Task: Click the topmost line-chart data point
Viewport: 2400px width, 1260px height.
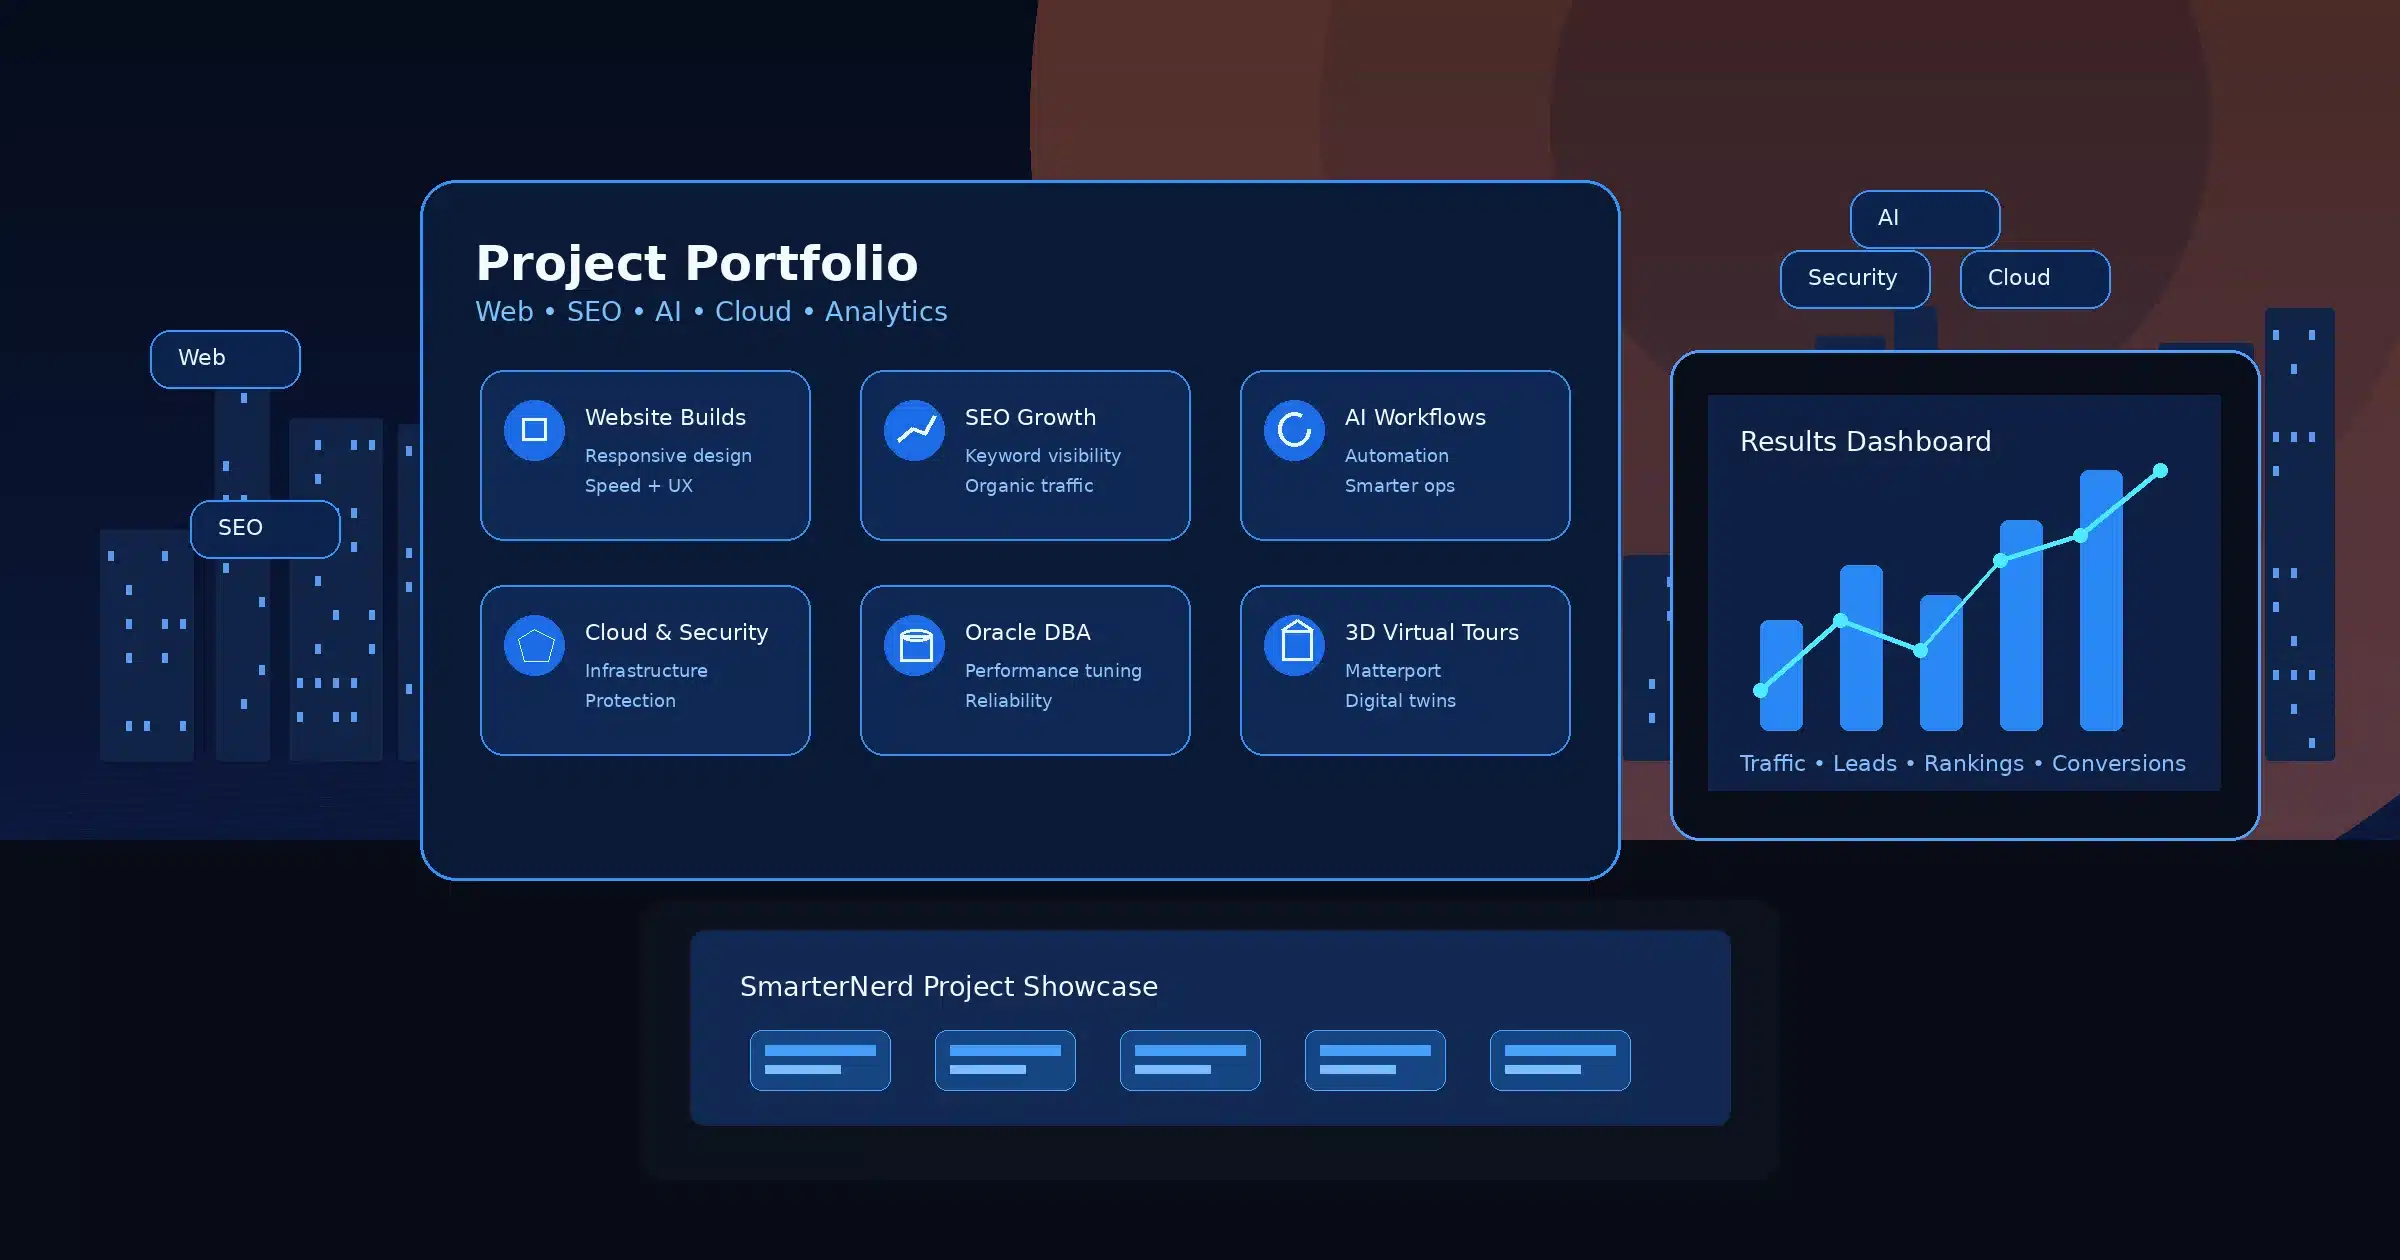Action: click(x=2160, y=470)
